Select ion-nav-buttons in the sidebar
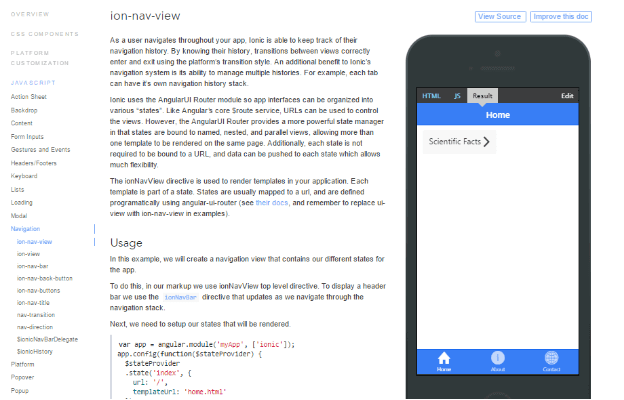This screenshot has height=400, width=624. 38,291
